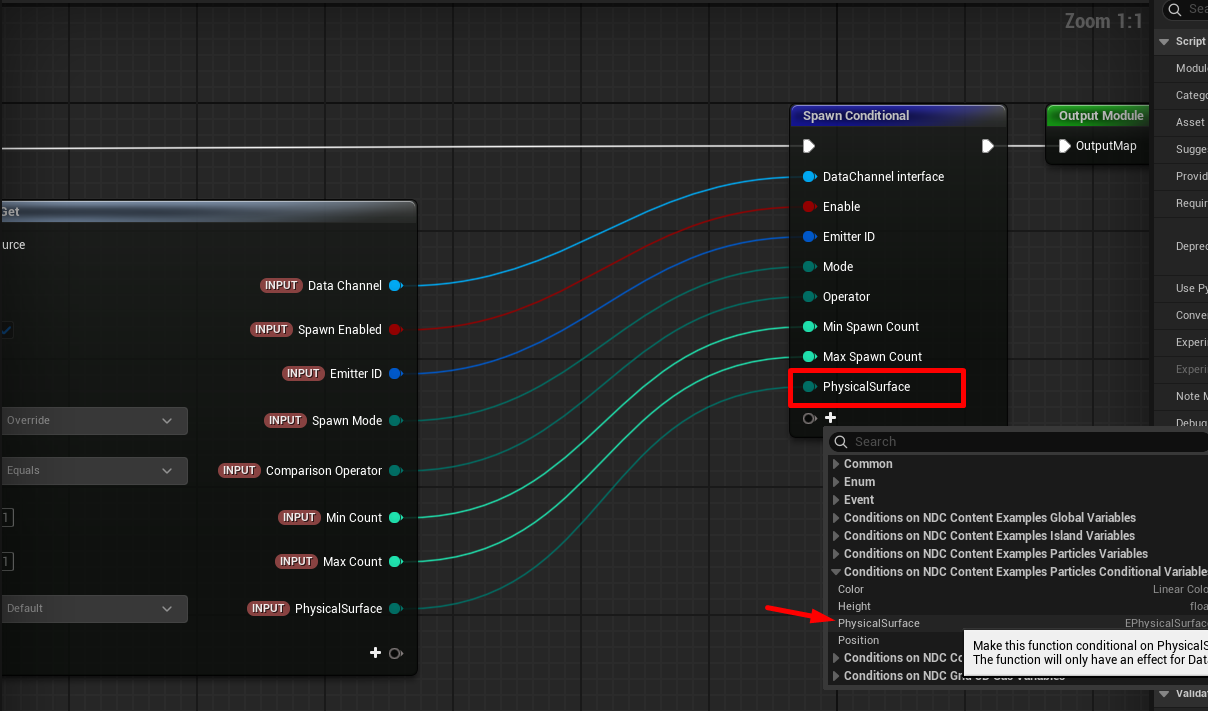1208x711 pixels.
Task: Click the Max Count output pin
Action: point(395,562)
